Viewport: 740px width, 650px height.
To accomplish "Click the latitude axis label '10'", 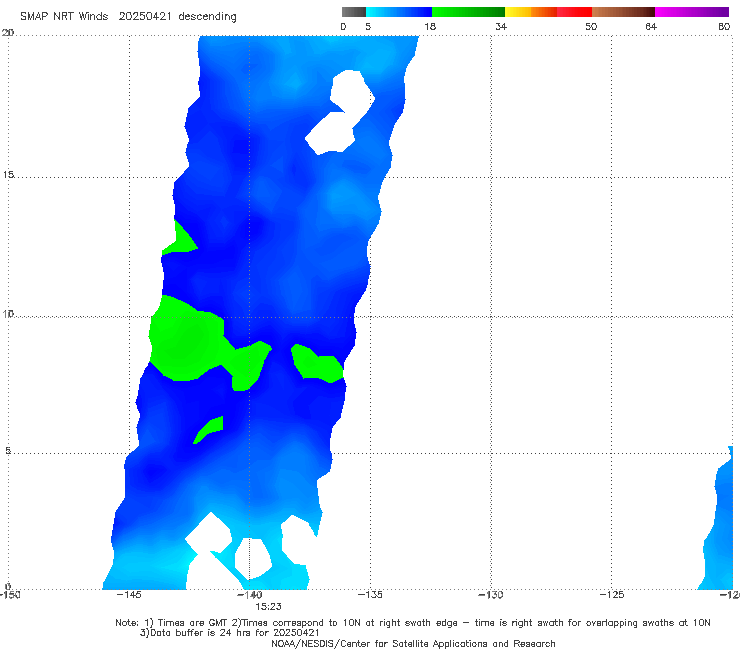I will (x=8, y=314).
